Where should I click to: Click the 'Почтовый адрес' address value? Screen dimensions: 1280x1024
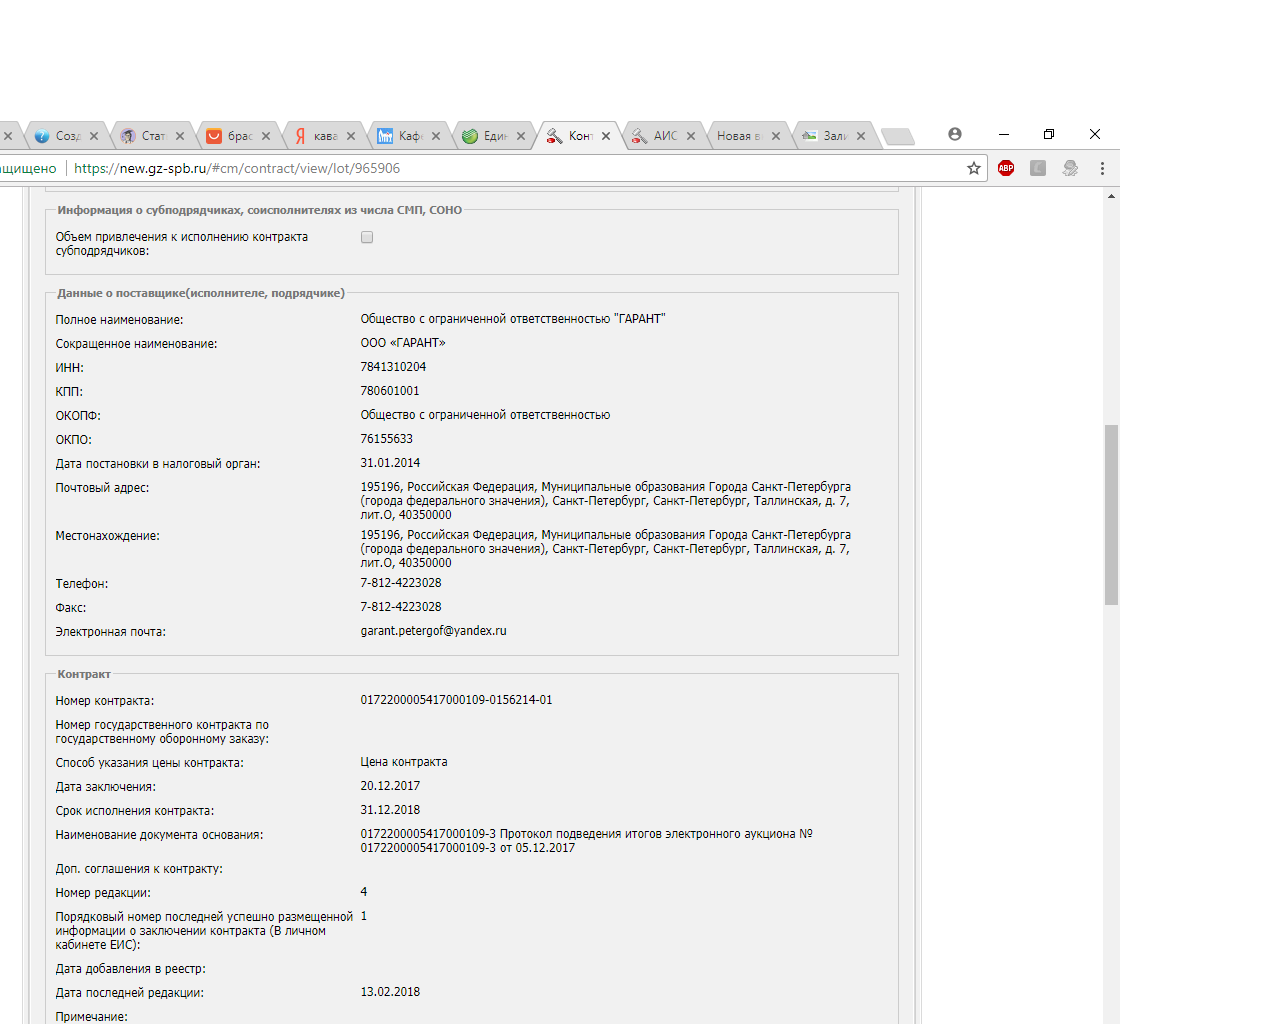606,501
